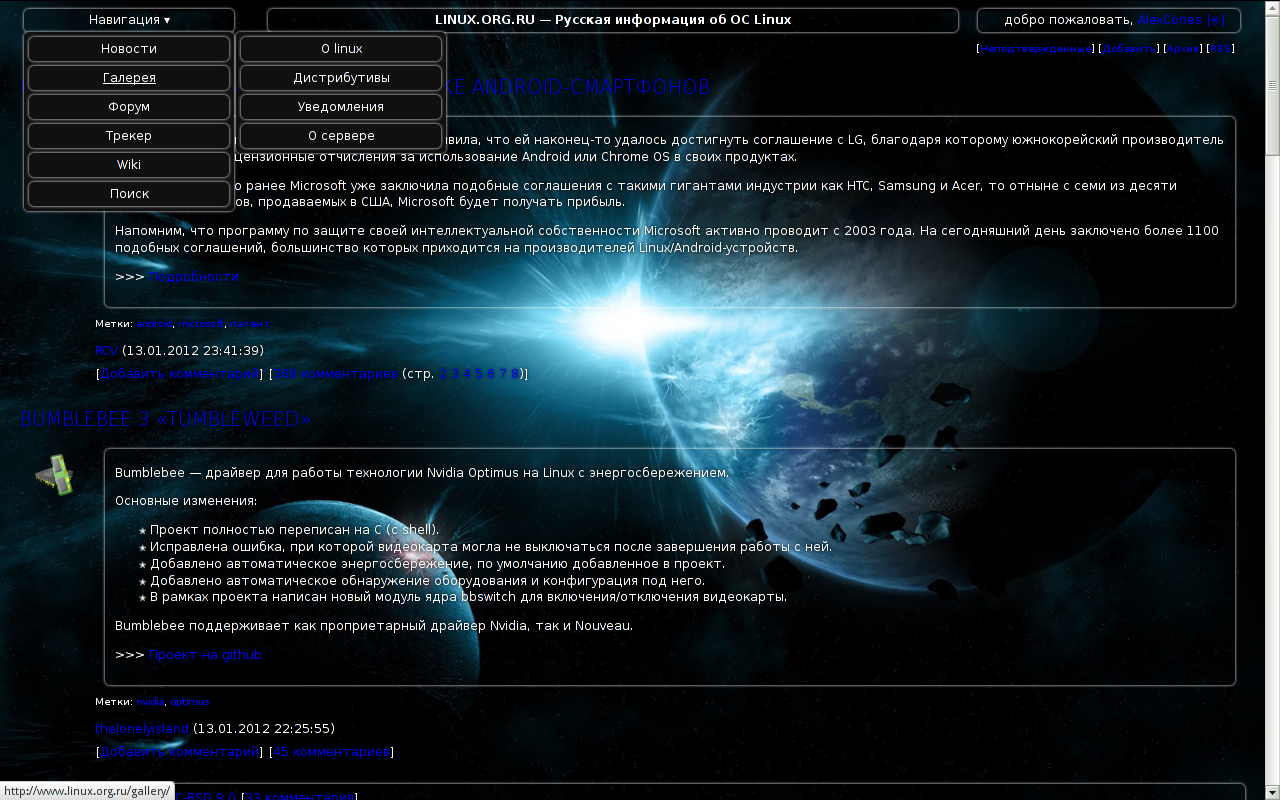Click the LINUX.ORG.RU site title banner
1280x800 pixels.
click(613, 20)
